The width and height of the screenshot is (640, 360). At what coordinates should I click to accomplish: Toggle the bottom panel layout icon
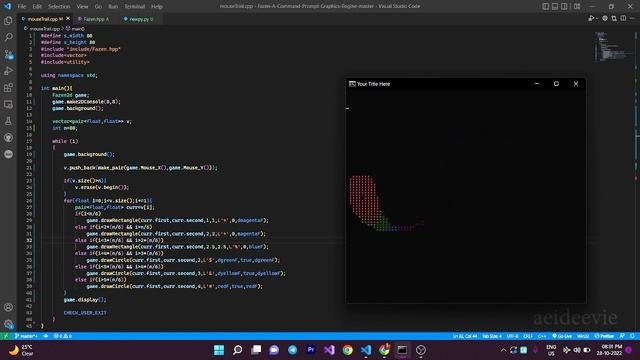555,7
